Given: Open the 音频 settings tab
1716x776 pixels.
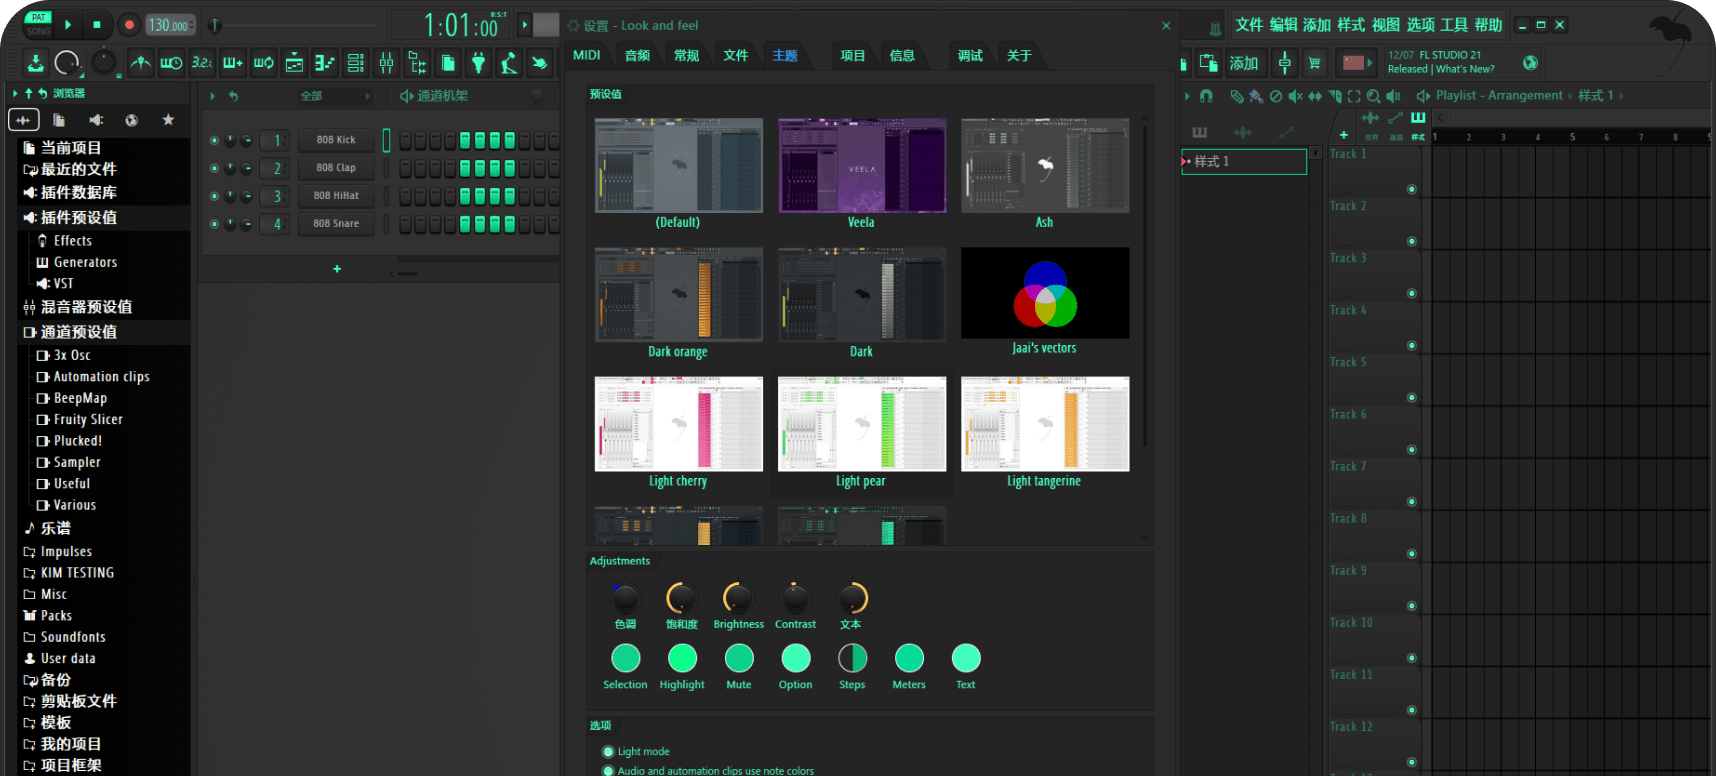Looking at the screenshot, I should [637, 55].
